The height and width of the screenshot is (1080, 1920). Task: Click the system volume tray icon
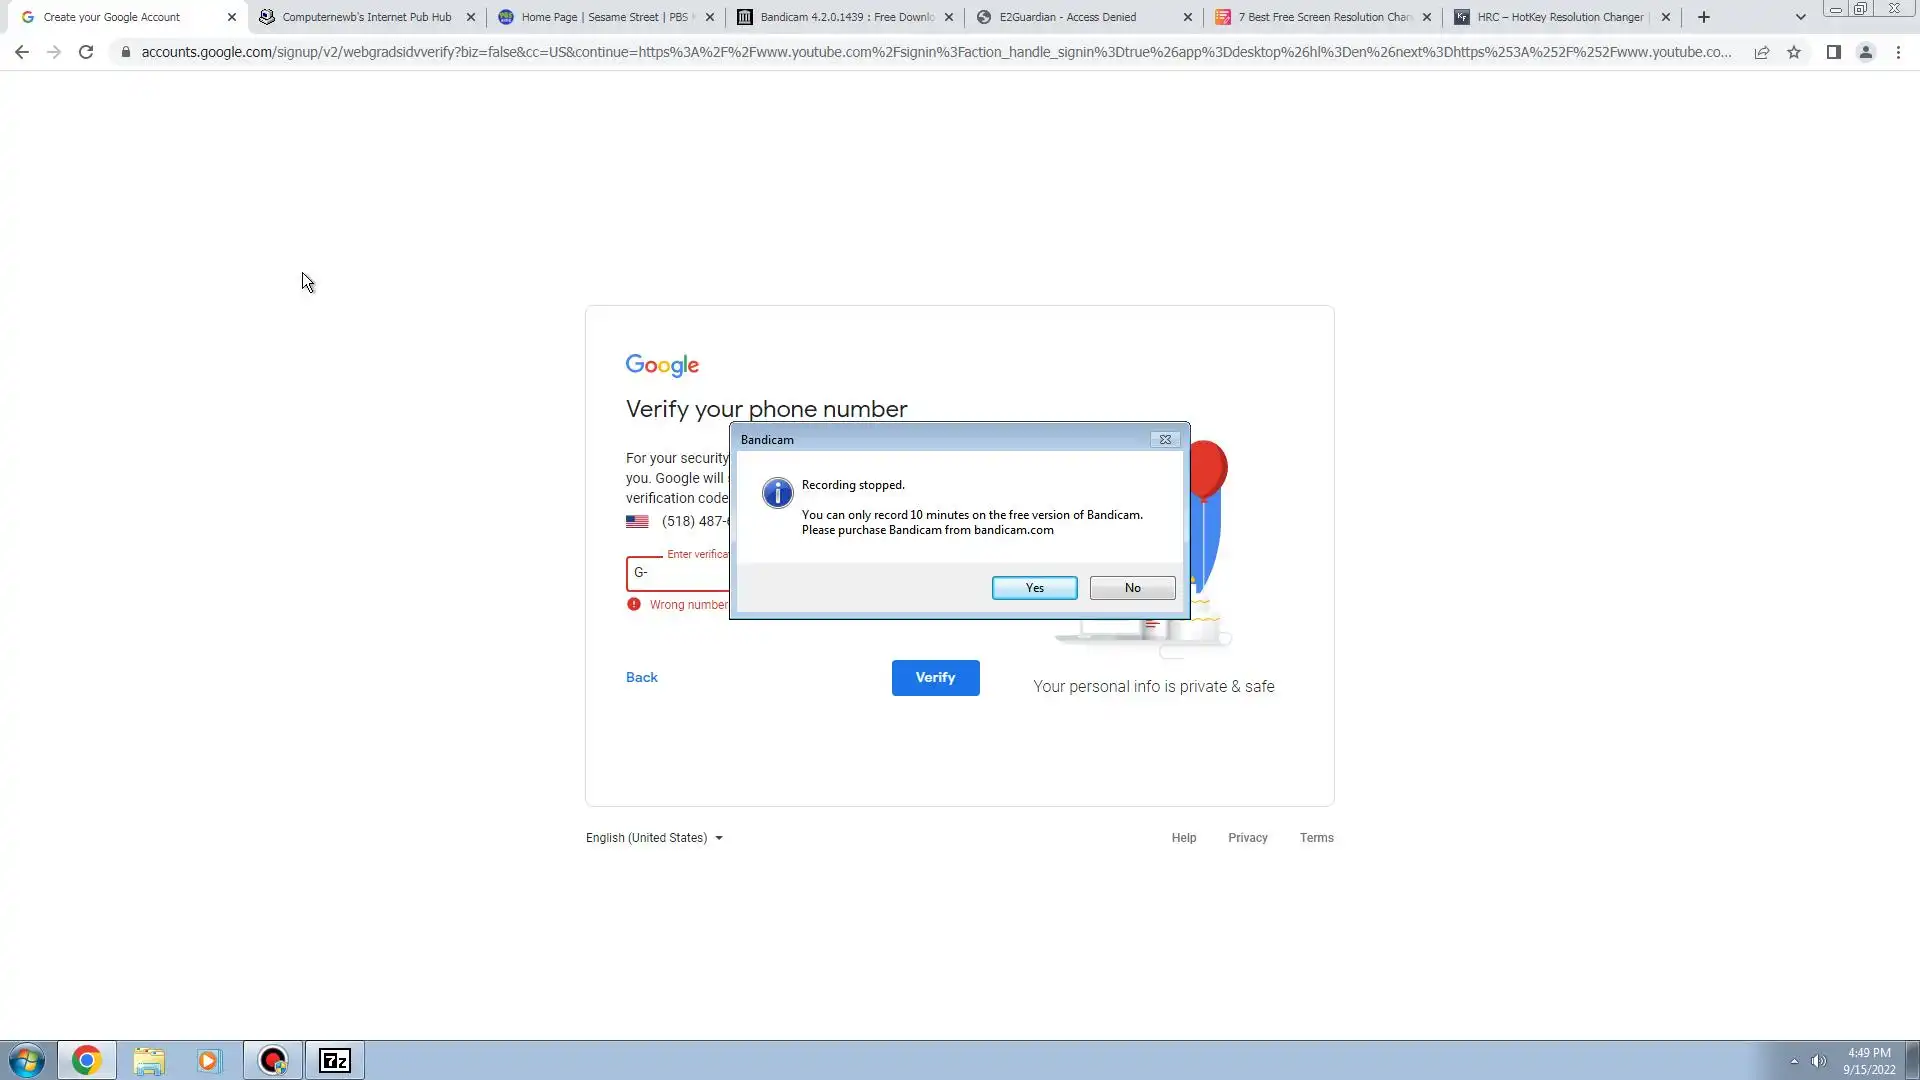[x=1818, y=1061]
